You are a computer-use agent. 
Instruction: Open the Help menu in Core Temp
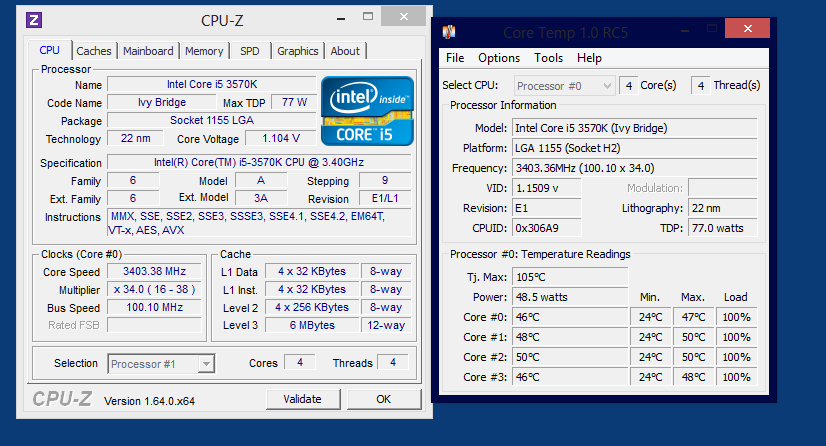pyautogui.click(x=589, y=58)
